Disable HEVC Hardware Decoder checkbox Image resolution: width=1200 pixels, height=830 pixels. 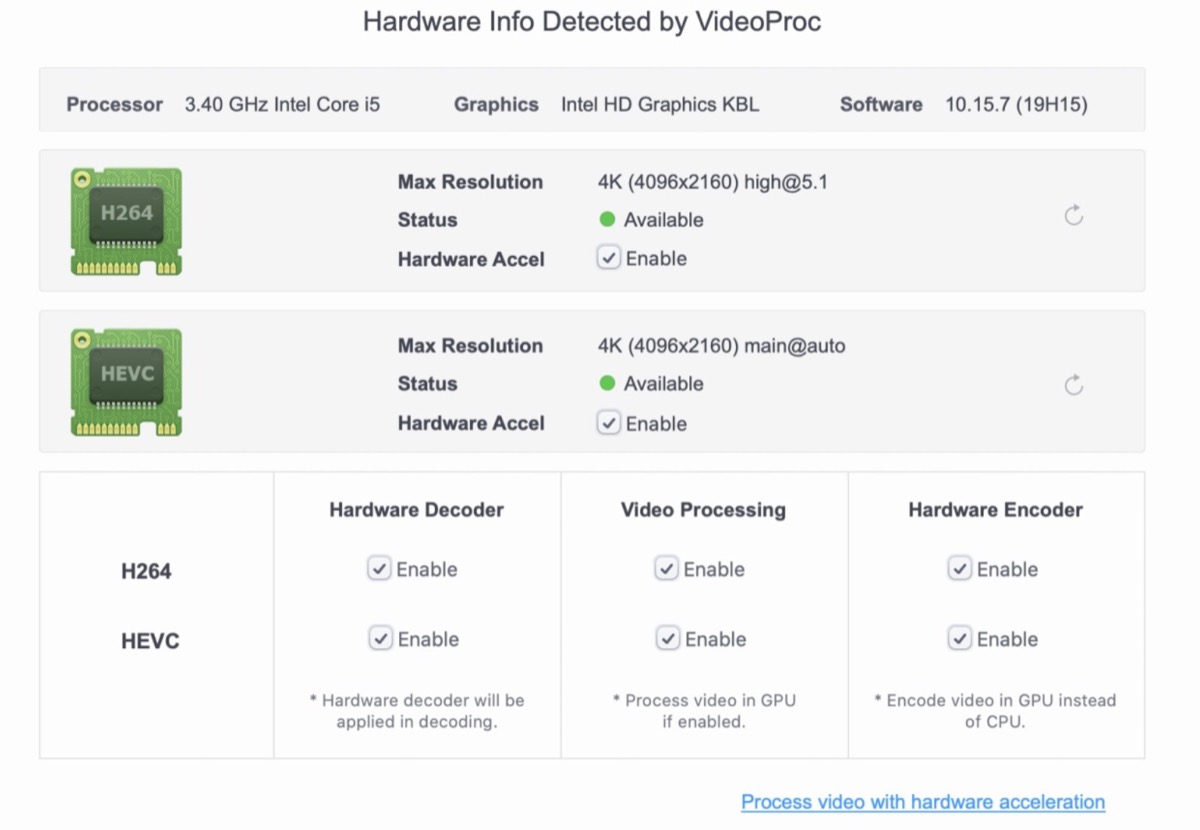[380, 639]
